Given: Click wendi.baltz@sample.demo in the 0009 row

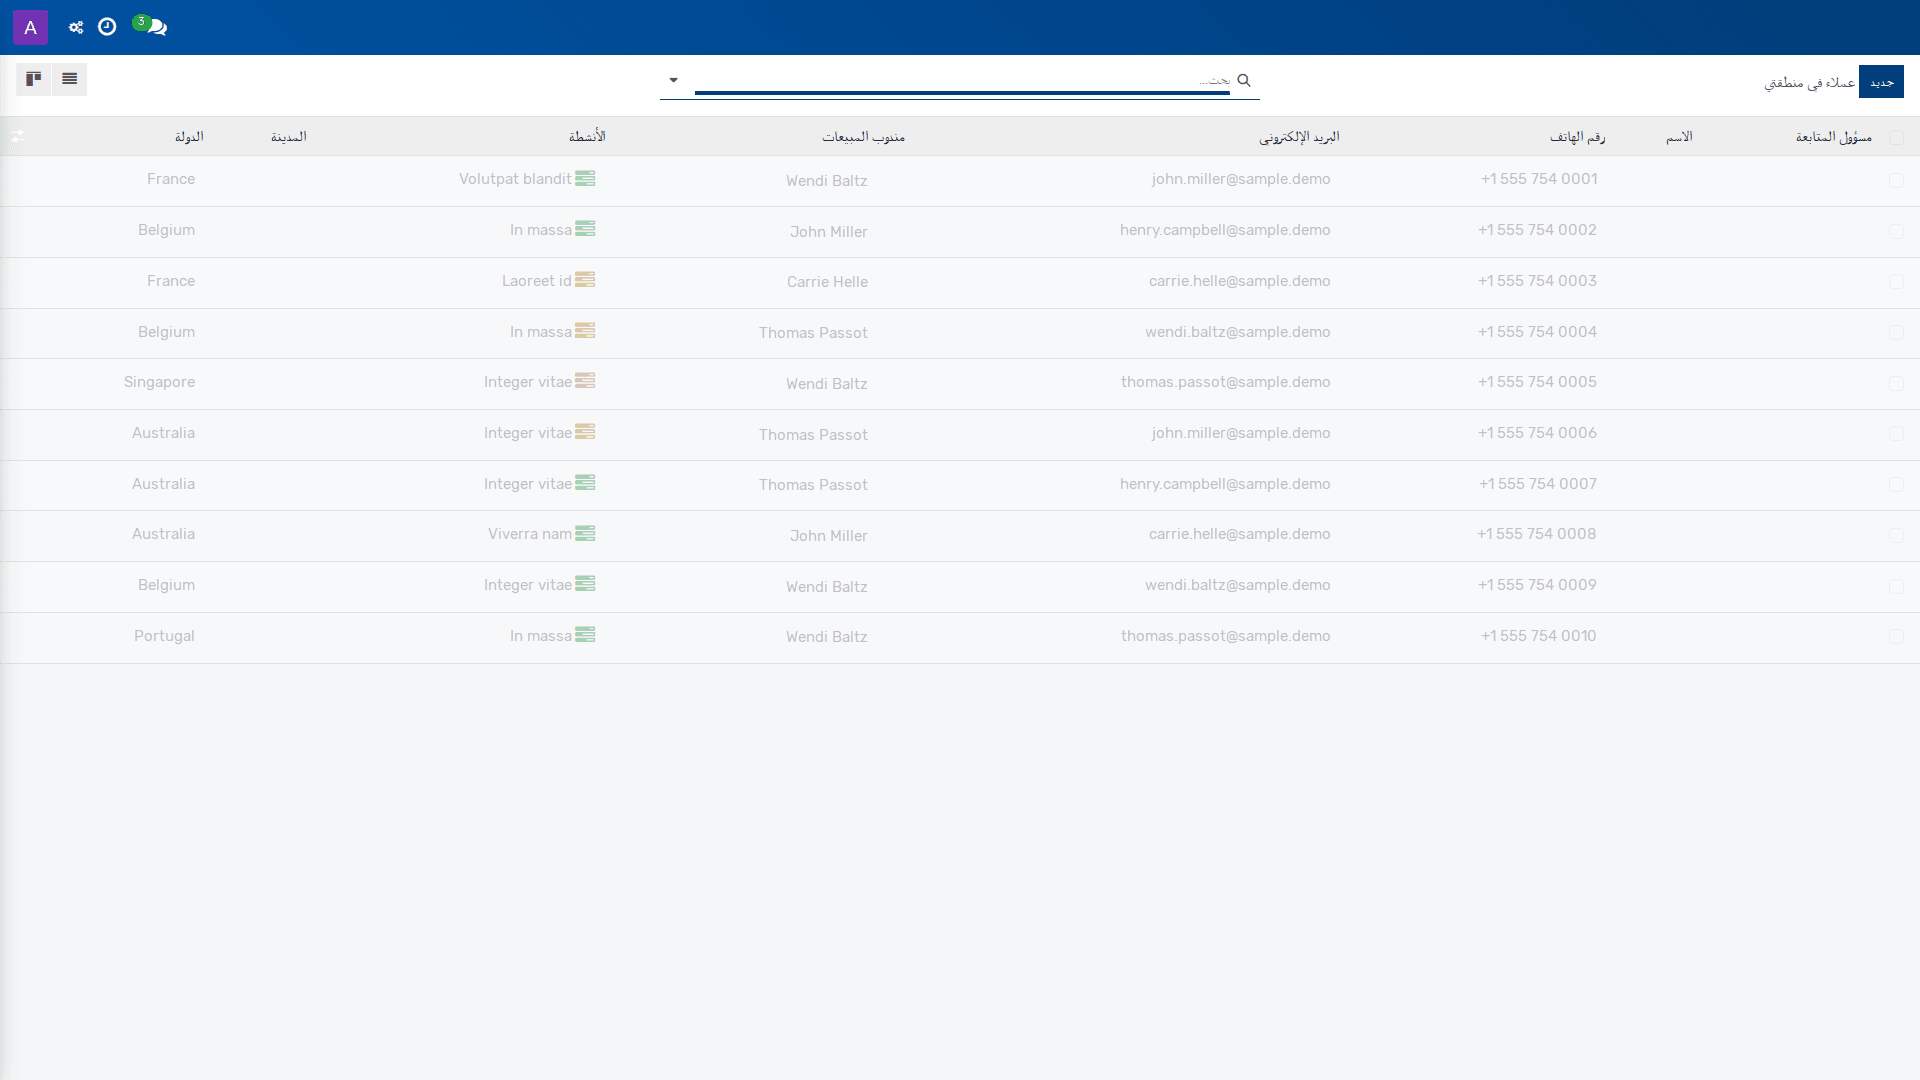Looking at the screenshot, I should click(x=1237, y=585).
